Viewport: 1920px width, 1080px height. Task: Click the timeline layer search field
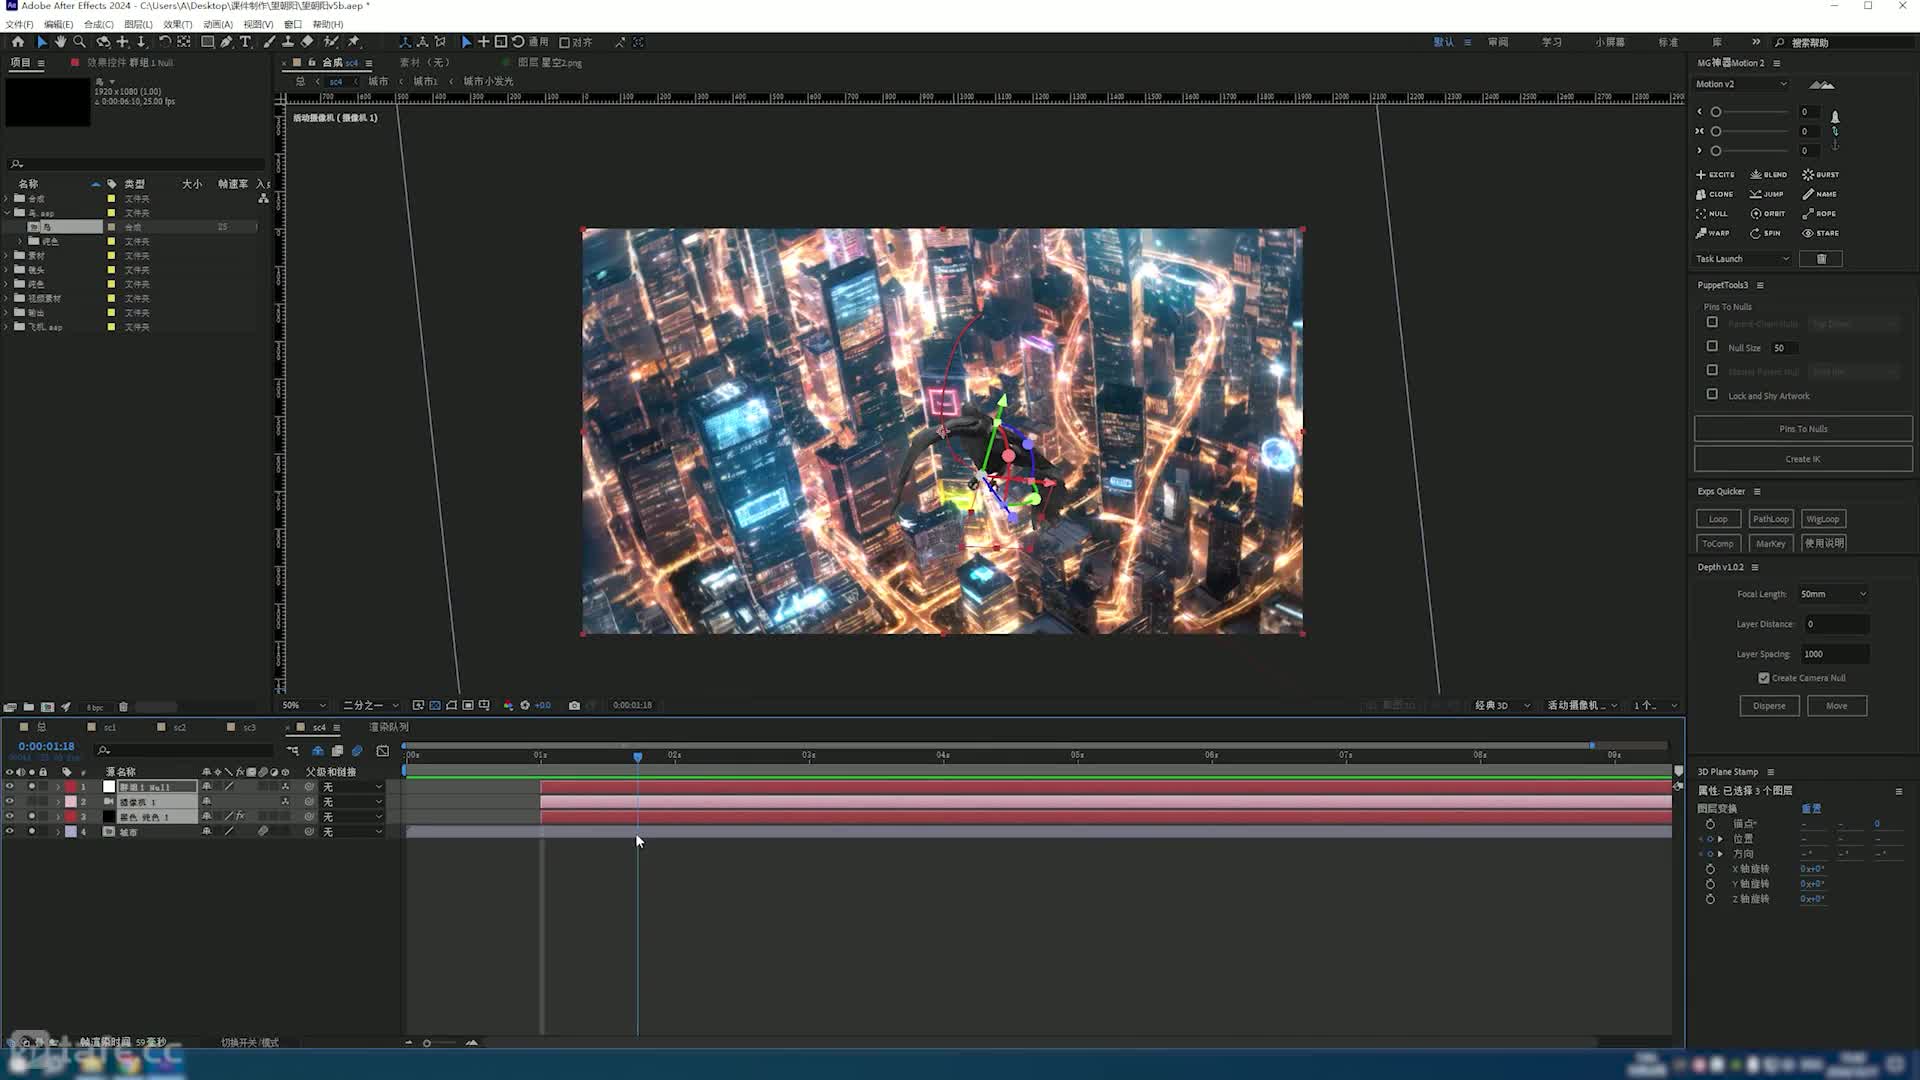185,750
